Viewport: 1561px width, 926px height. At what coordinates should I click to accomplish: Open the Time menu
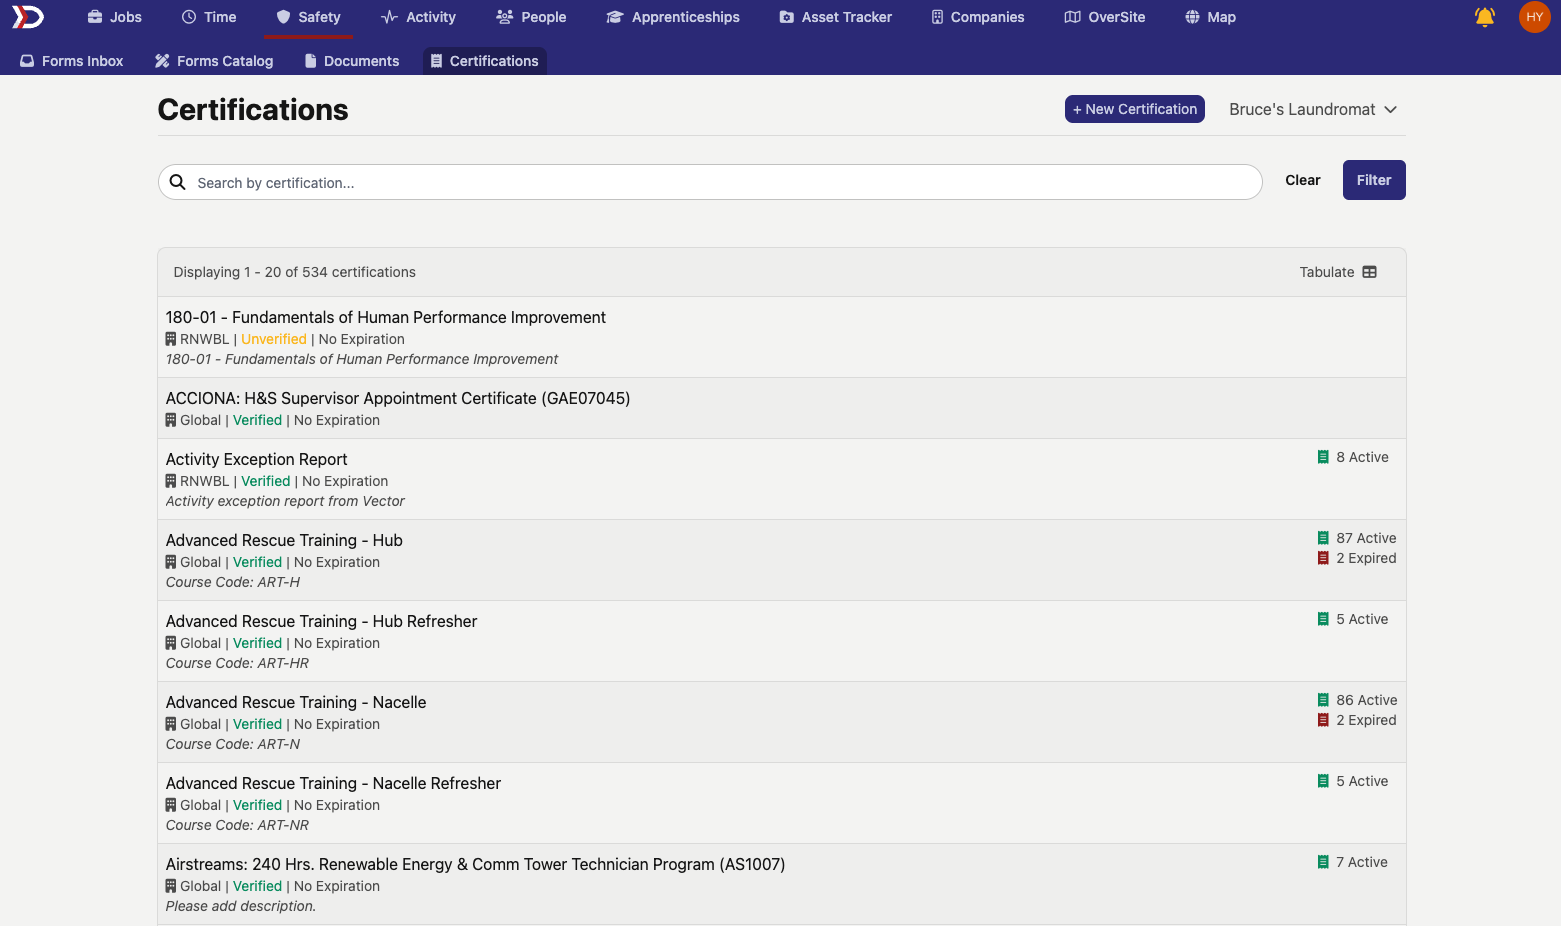[x=209, y=17]
